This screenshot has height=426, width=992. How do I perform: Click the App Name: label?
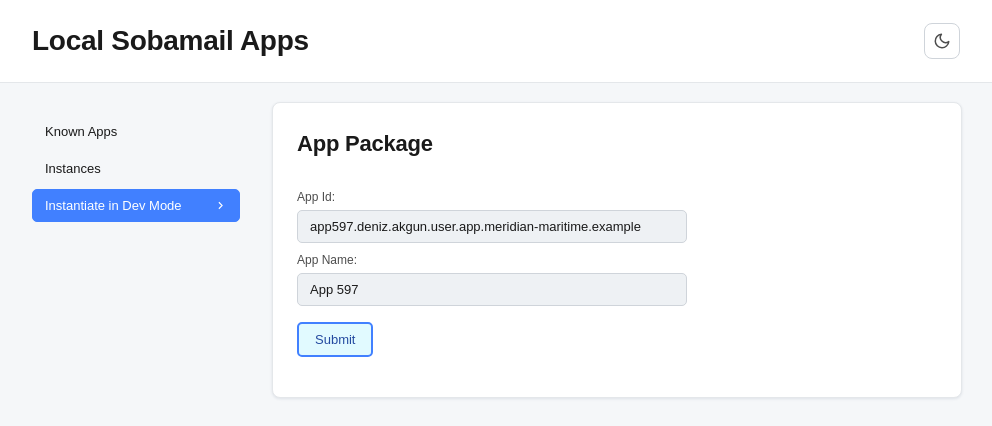(326, 260)
